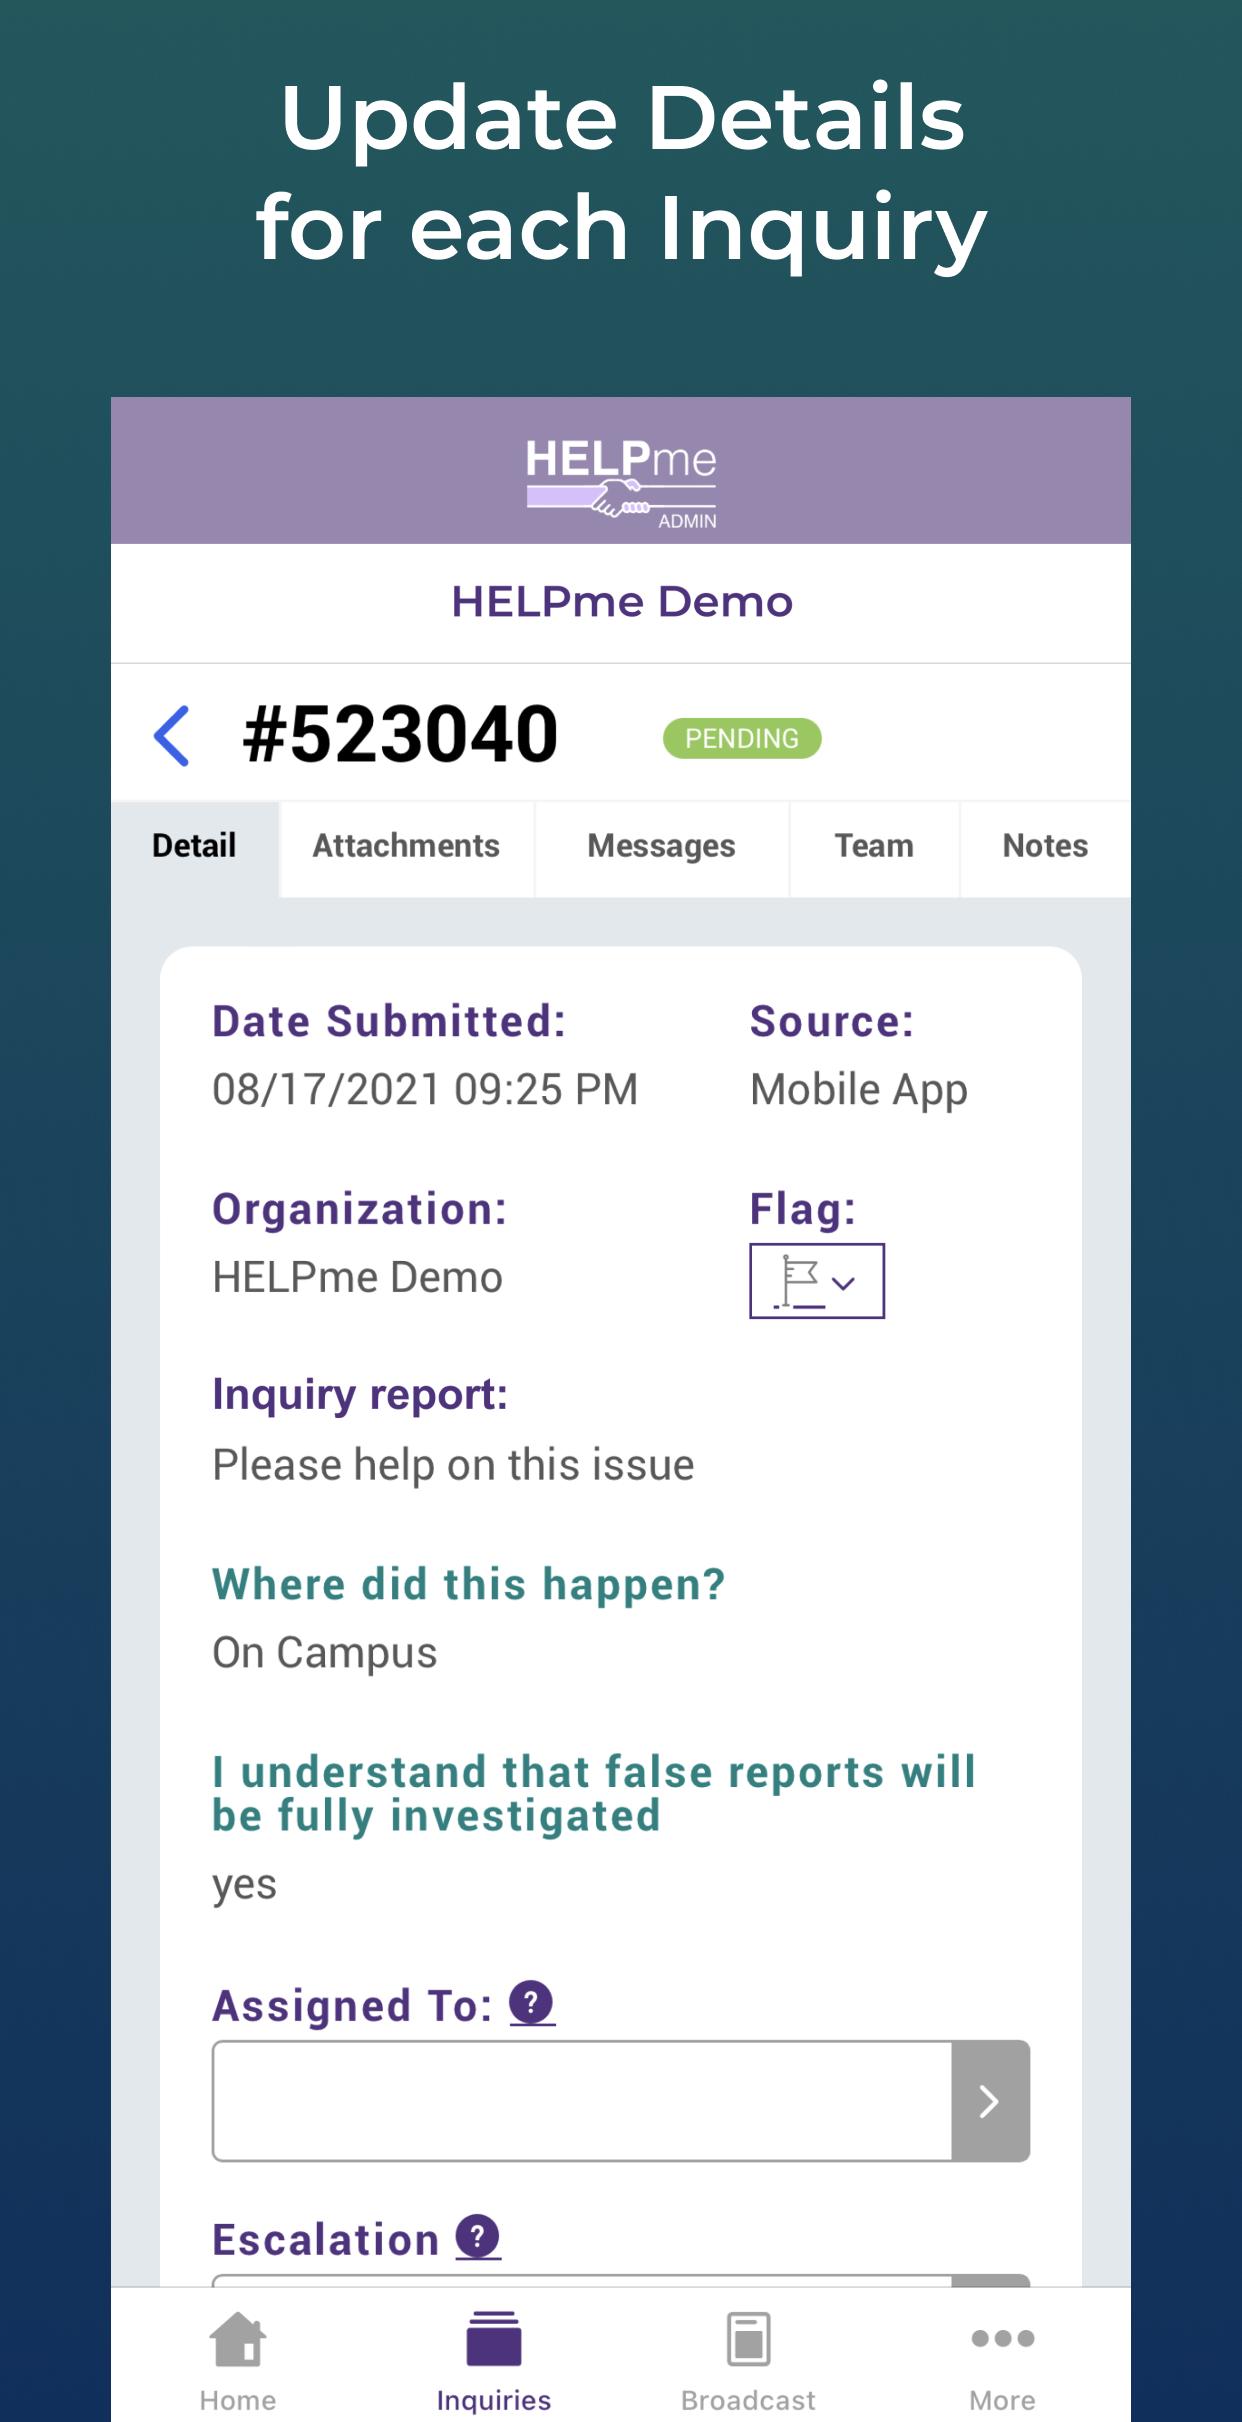Select inquiry number #523040

[x=400, y=734]
